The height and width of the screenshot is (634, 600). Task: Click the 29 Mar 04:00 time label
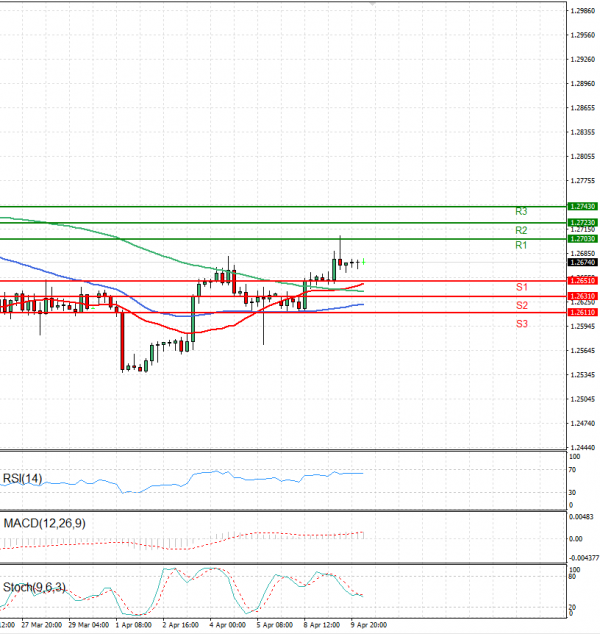point(89,625)
